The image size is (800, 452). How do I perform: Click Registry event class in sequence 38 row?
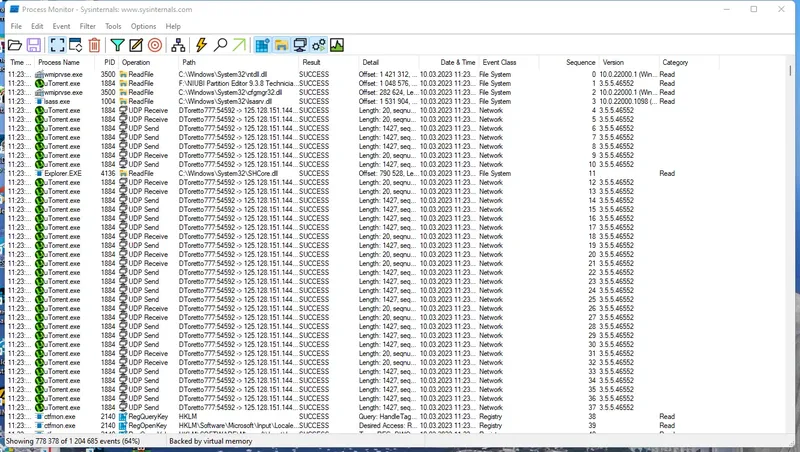point(490,416)
